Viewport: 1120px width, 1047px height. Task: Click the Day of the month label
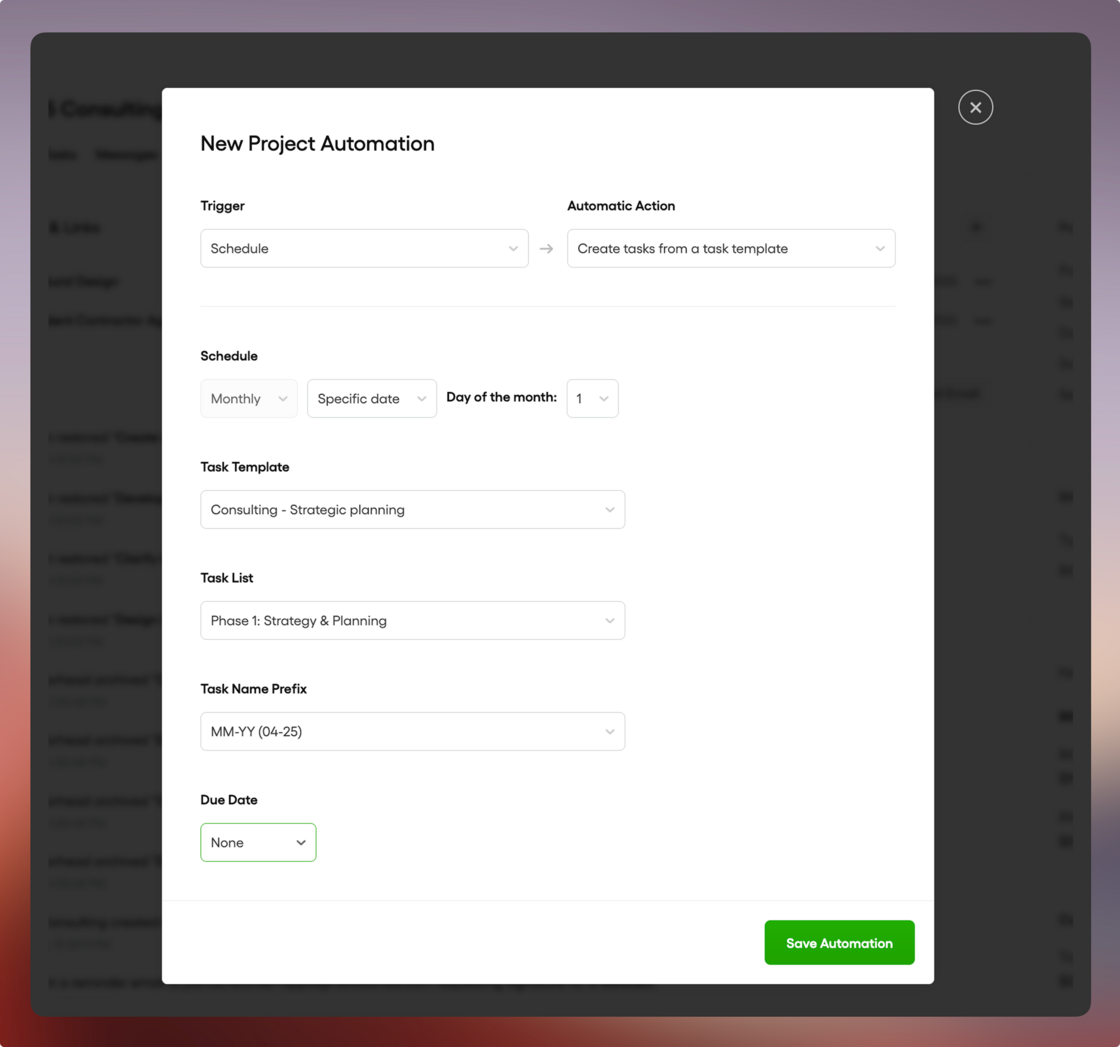pyautogui.click(x=501, y=397)
